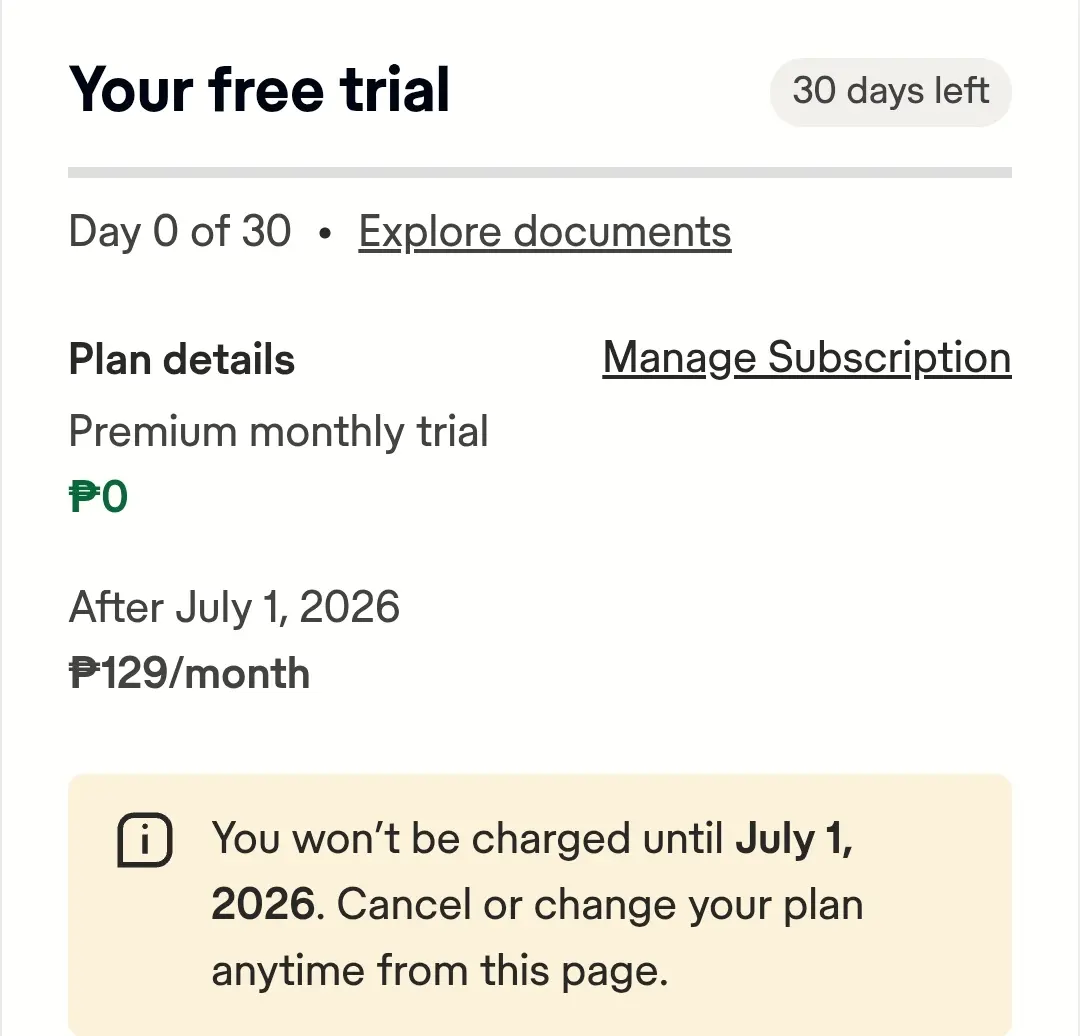Open the Explore documents link
This screenshot has width=1080, height=1036.
(x=545, y=231)
